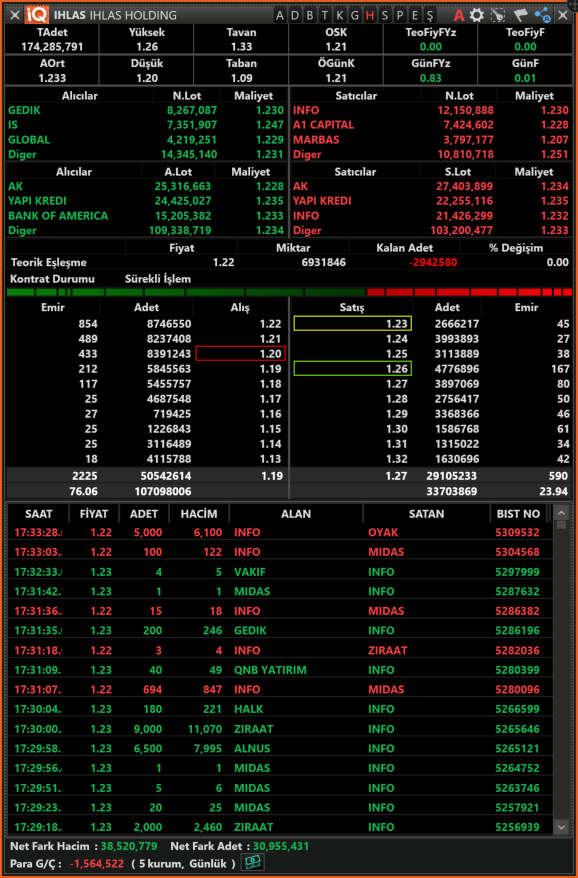Viewport: 578px width, 878px height.
Task: Select the Ş letter button in toolbar
Action: pos(430,15)
